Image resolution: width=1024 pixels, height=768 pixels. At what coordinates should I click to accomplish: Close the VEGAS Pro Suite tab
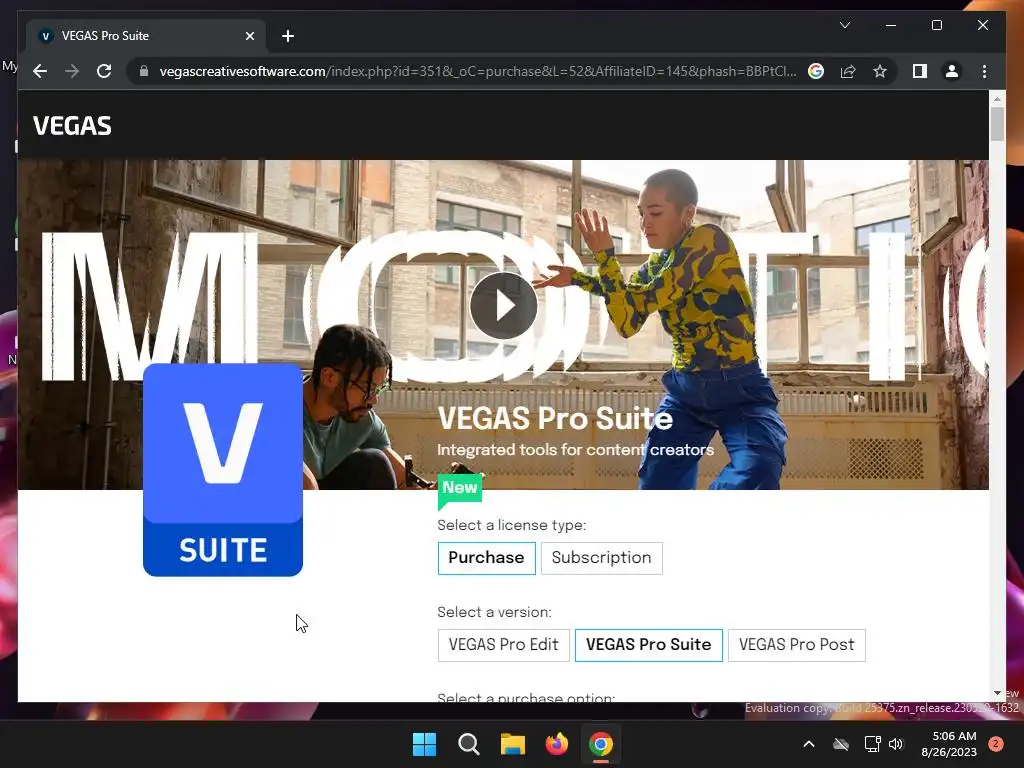249,36
